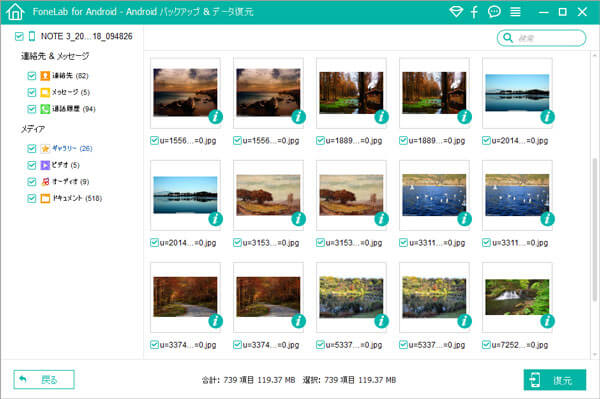Show info for u=7252...=0.jpg waterfall photo
This screenshot has height=399, width=600.
(x=547, y=321)
